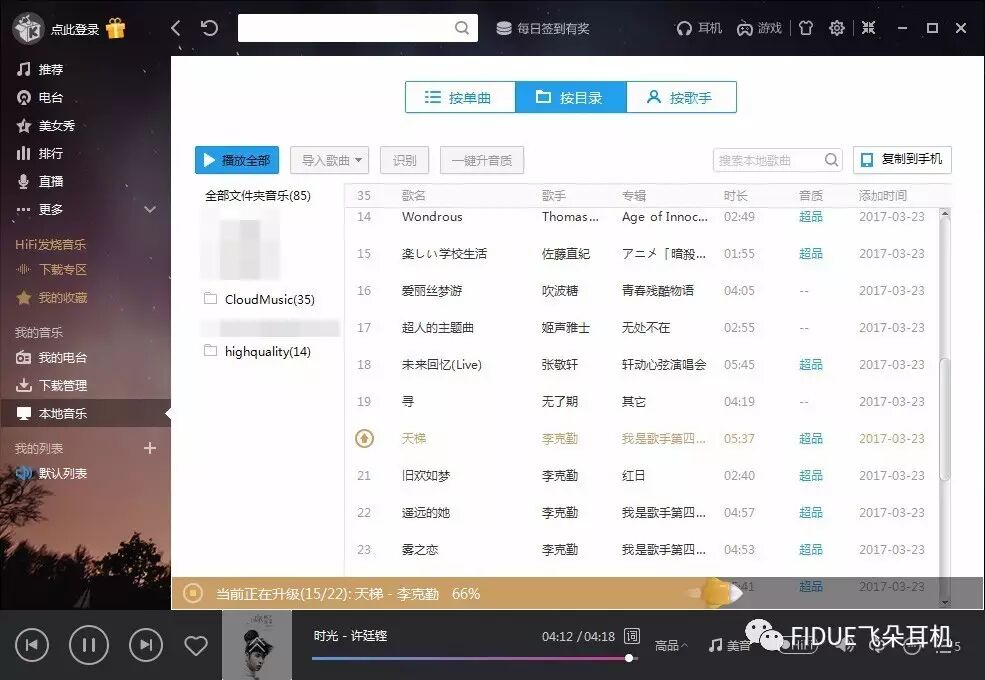This screenshot has width=985, height=680.
Task: Select the song 遥远的她
Action: pos(426,512)
